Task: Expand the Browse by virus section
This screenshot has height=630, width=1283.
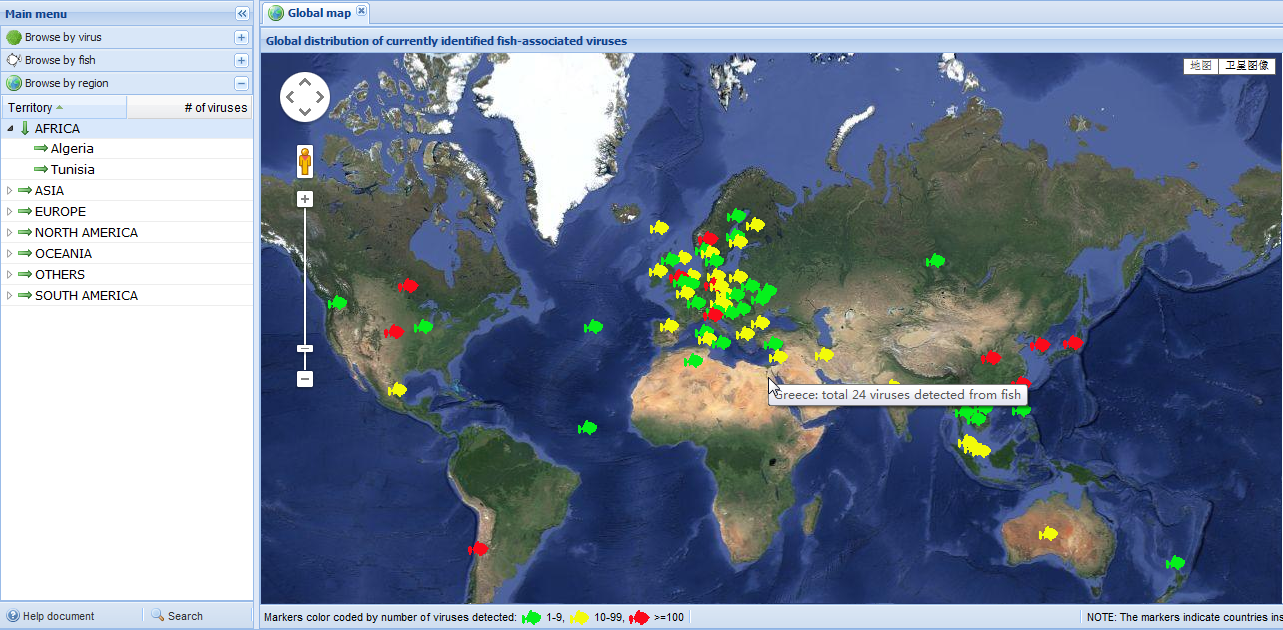Action: click(x=241, y=37)
